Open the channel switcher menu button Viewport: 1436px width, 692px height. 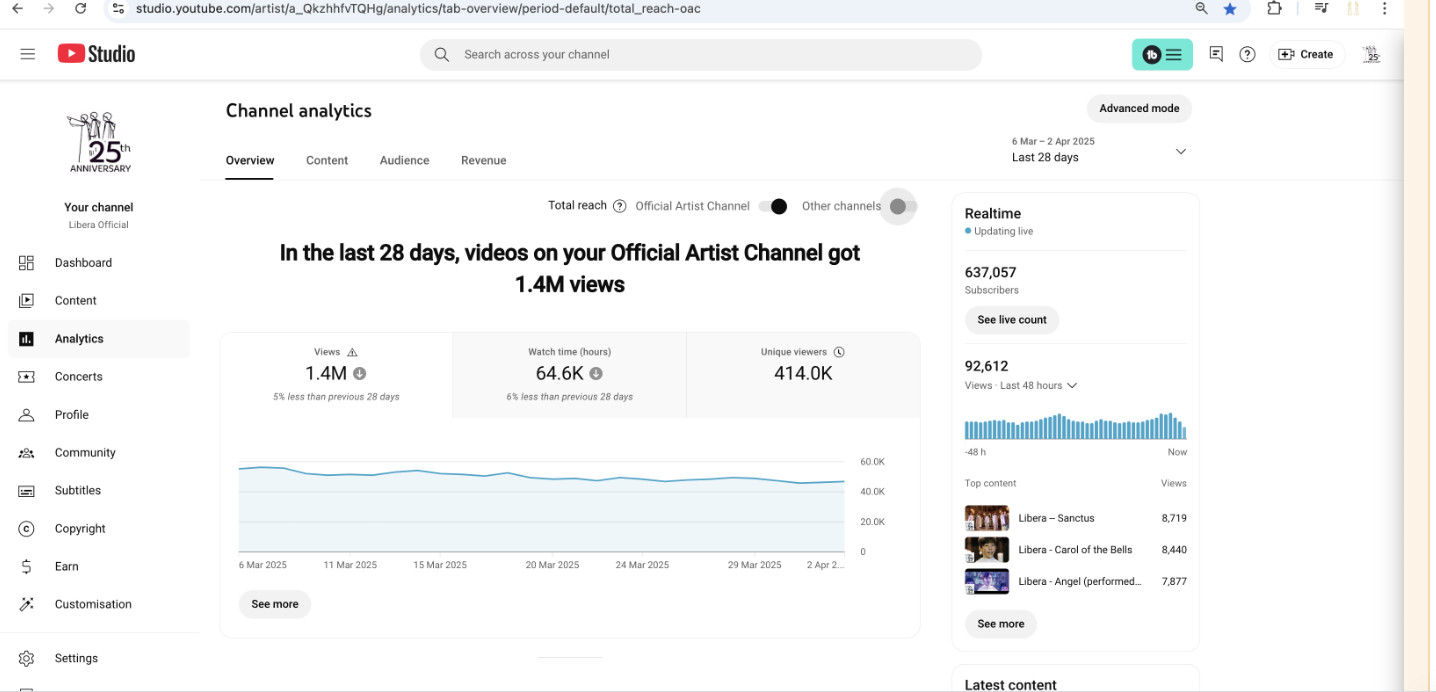pyautogui.click(x=1162, y=55)
